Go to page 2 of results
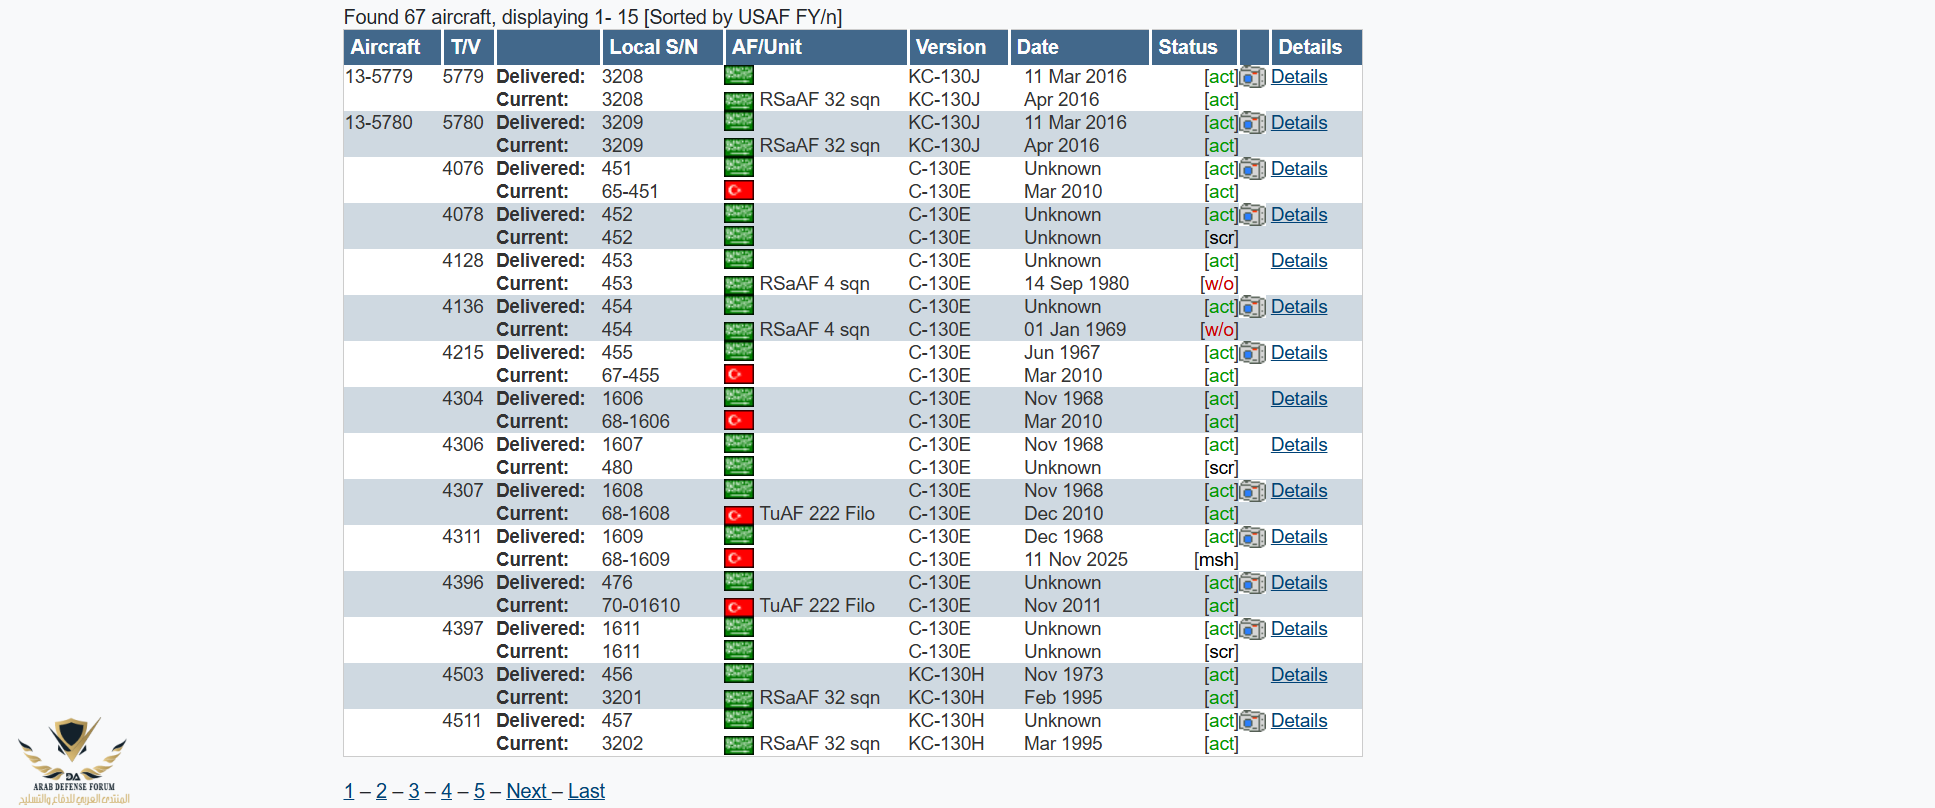The image size is (1935, 808). (x=381, y=791)
